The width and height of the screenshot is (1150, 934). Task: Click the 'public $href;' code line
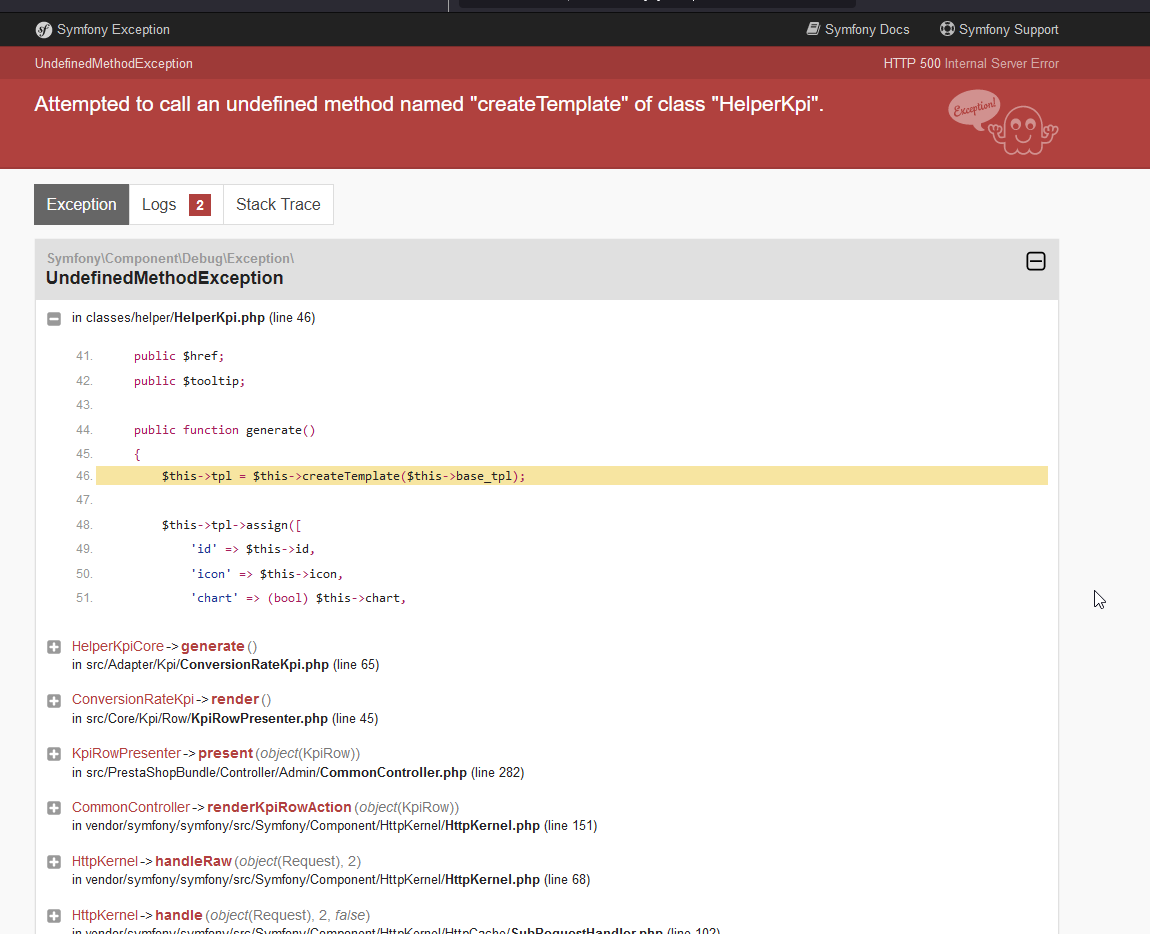179,356
